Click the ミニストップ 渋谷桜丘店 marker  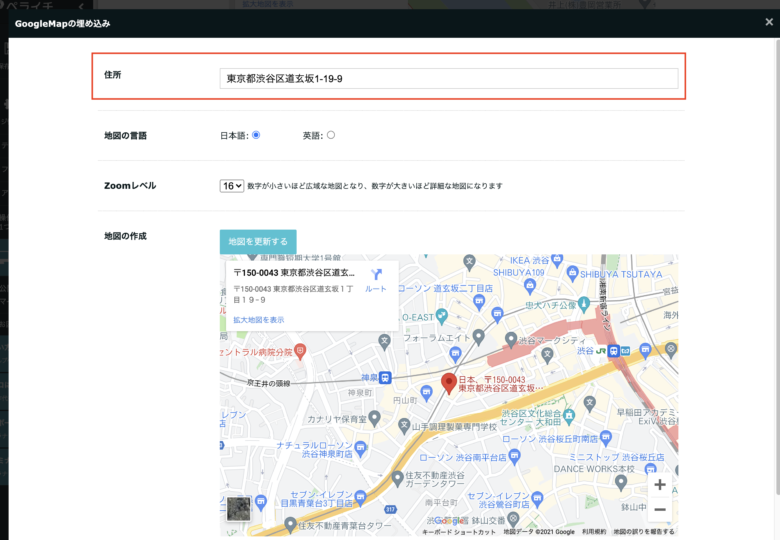pos(651,469)
